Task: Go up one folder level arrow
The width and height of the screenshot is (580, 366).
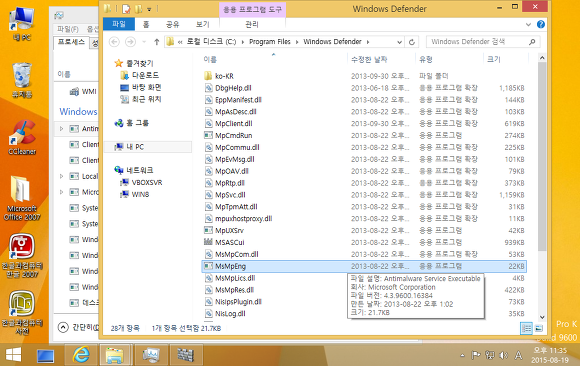Action: pos(156,42)
